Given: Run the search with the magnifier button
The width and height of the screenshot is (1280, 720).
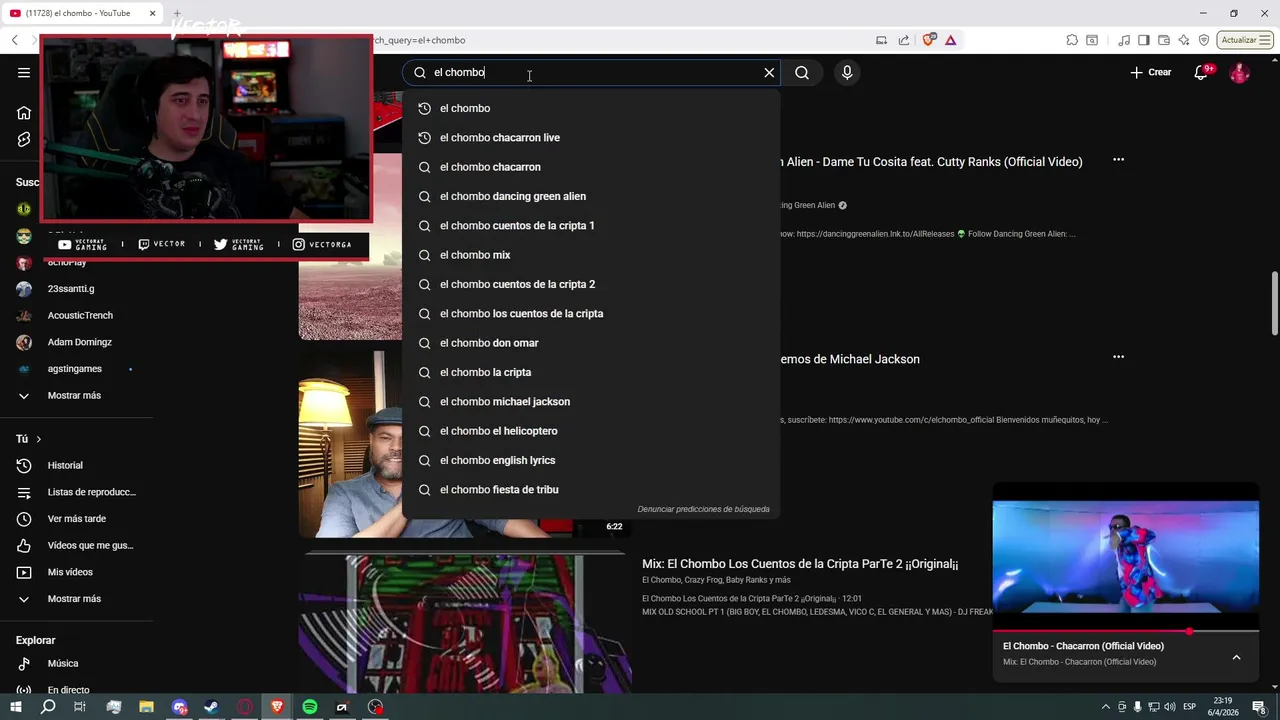Looking at the screenshot, I should point(802,72).
